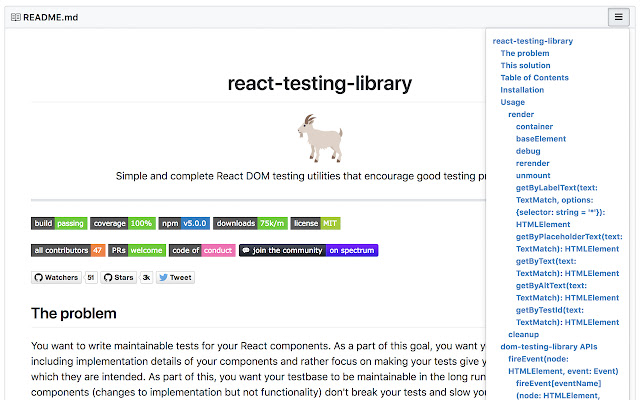640x400 pixels.
Task: Click the goat emoji logo image
Action: pyautogui.click(x=320, y=138)
